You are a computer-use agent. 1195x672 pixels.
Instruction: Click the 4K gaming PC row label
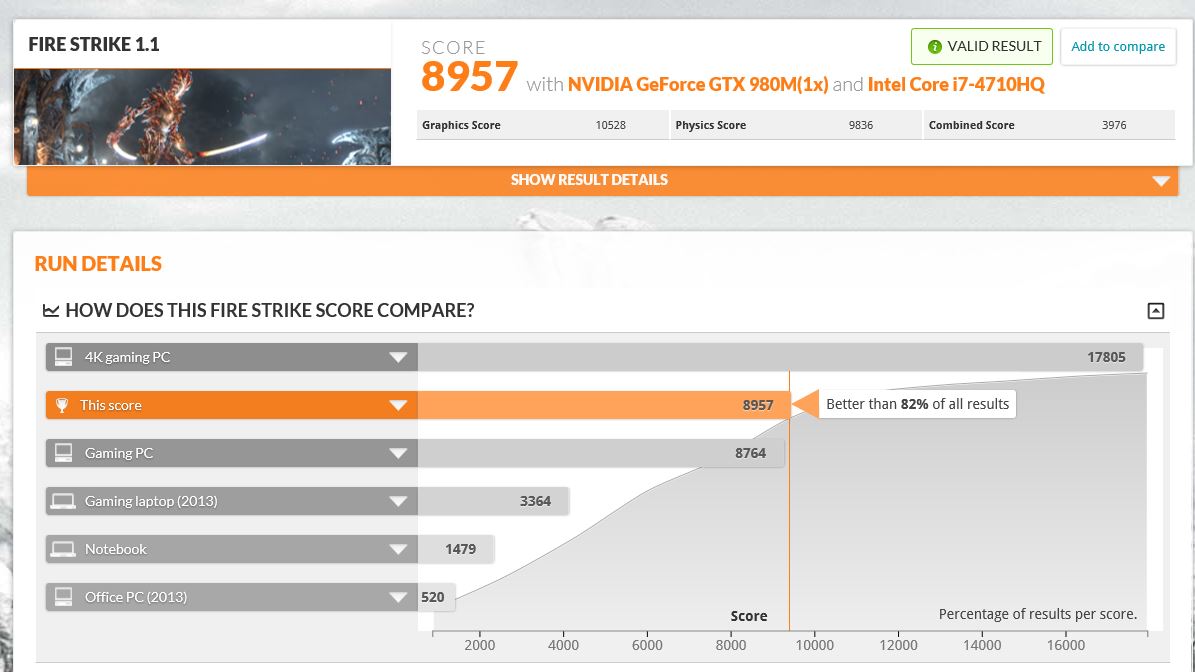(127, 357)
